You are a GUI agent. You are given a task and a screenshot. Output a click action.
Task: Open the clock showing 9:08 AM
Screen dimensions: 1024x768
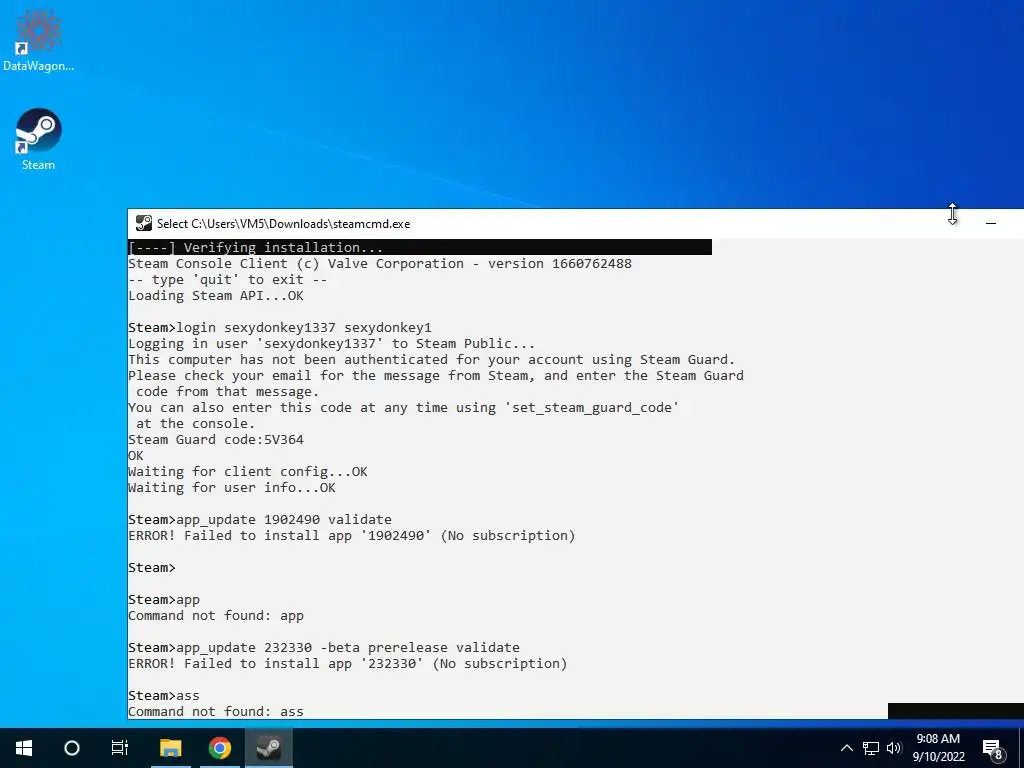coord(938,748)
